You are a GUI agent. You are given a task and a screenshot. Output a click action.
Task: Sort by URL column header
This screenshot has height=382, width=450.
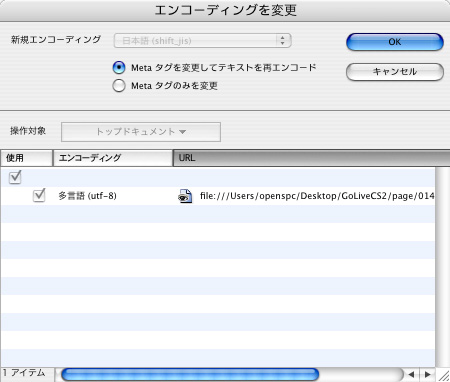[311, 158]
